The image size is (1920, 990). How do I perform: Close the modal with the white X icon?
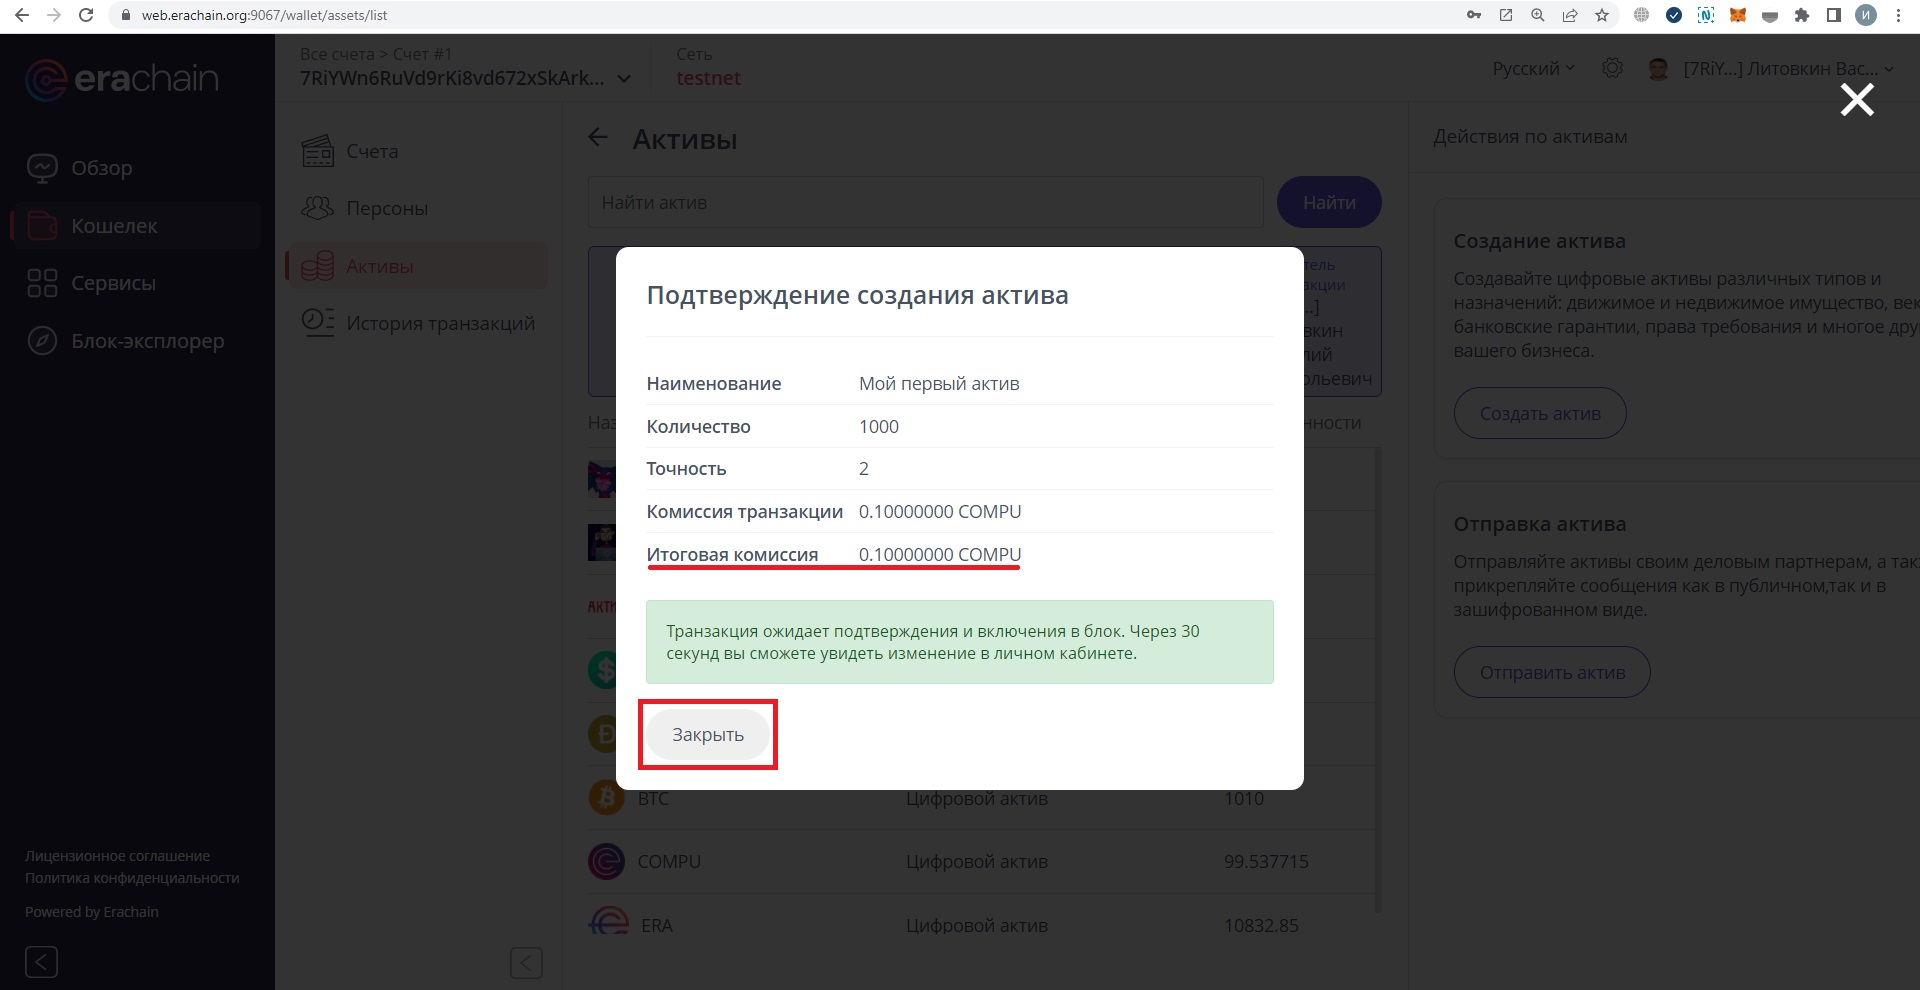click(1857, 100)
